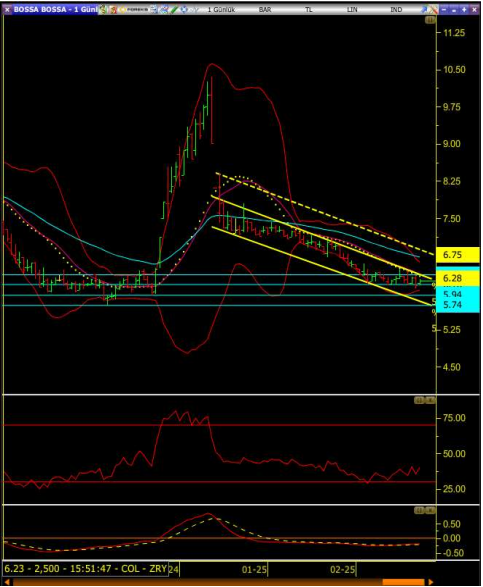
Task: Toggle the LIN scale mode
Action: [352, 10]
